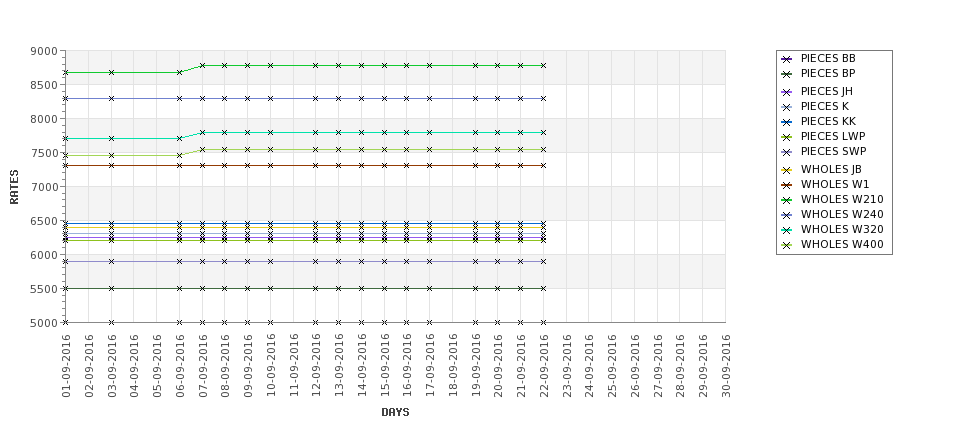Click the 6500 y-axis tick label
This screenshot has height=429, width=975.
pyautogui.click(x=44, y=221)
